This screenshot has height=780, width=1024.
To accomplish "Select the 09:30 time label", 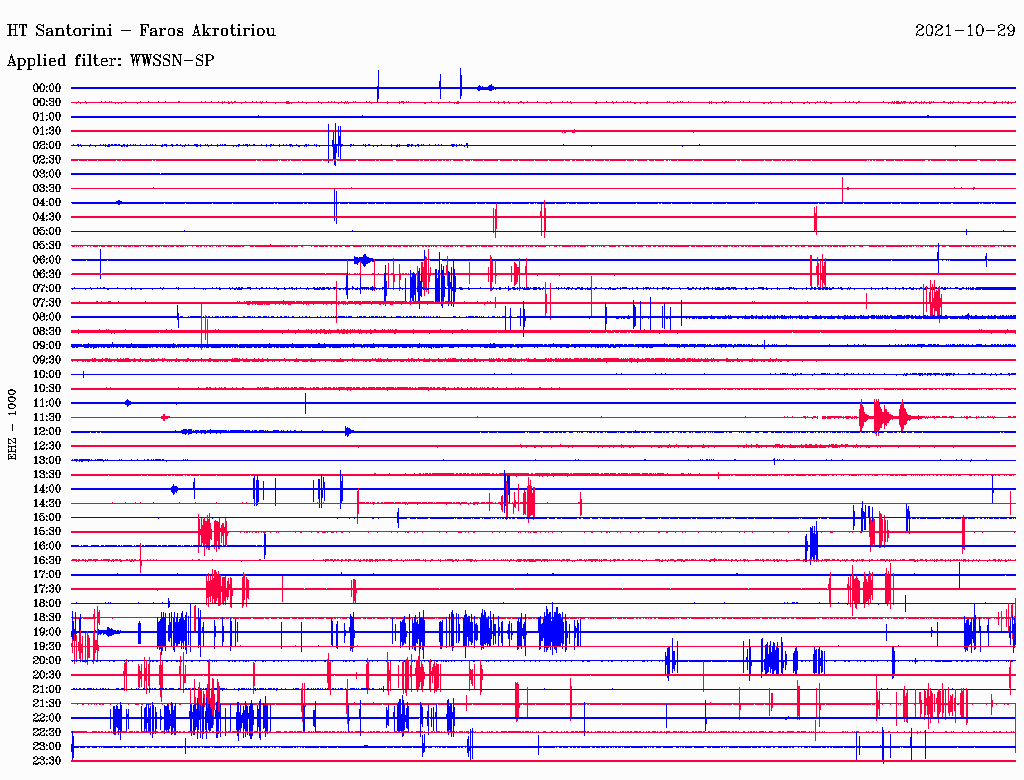I will [47, 360].
